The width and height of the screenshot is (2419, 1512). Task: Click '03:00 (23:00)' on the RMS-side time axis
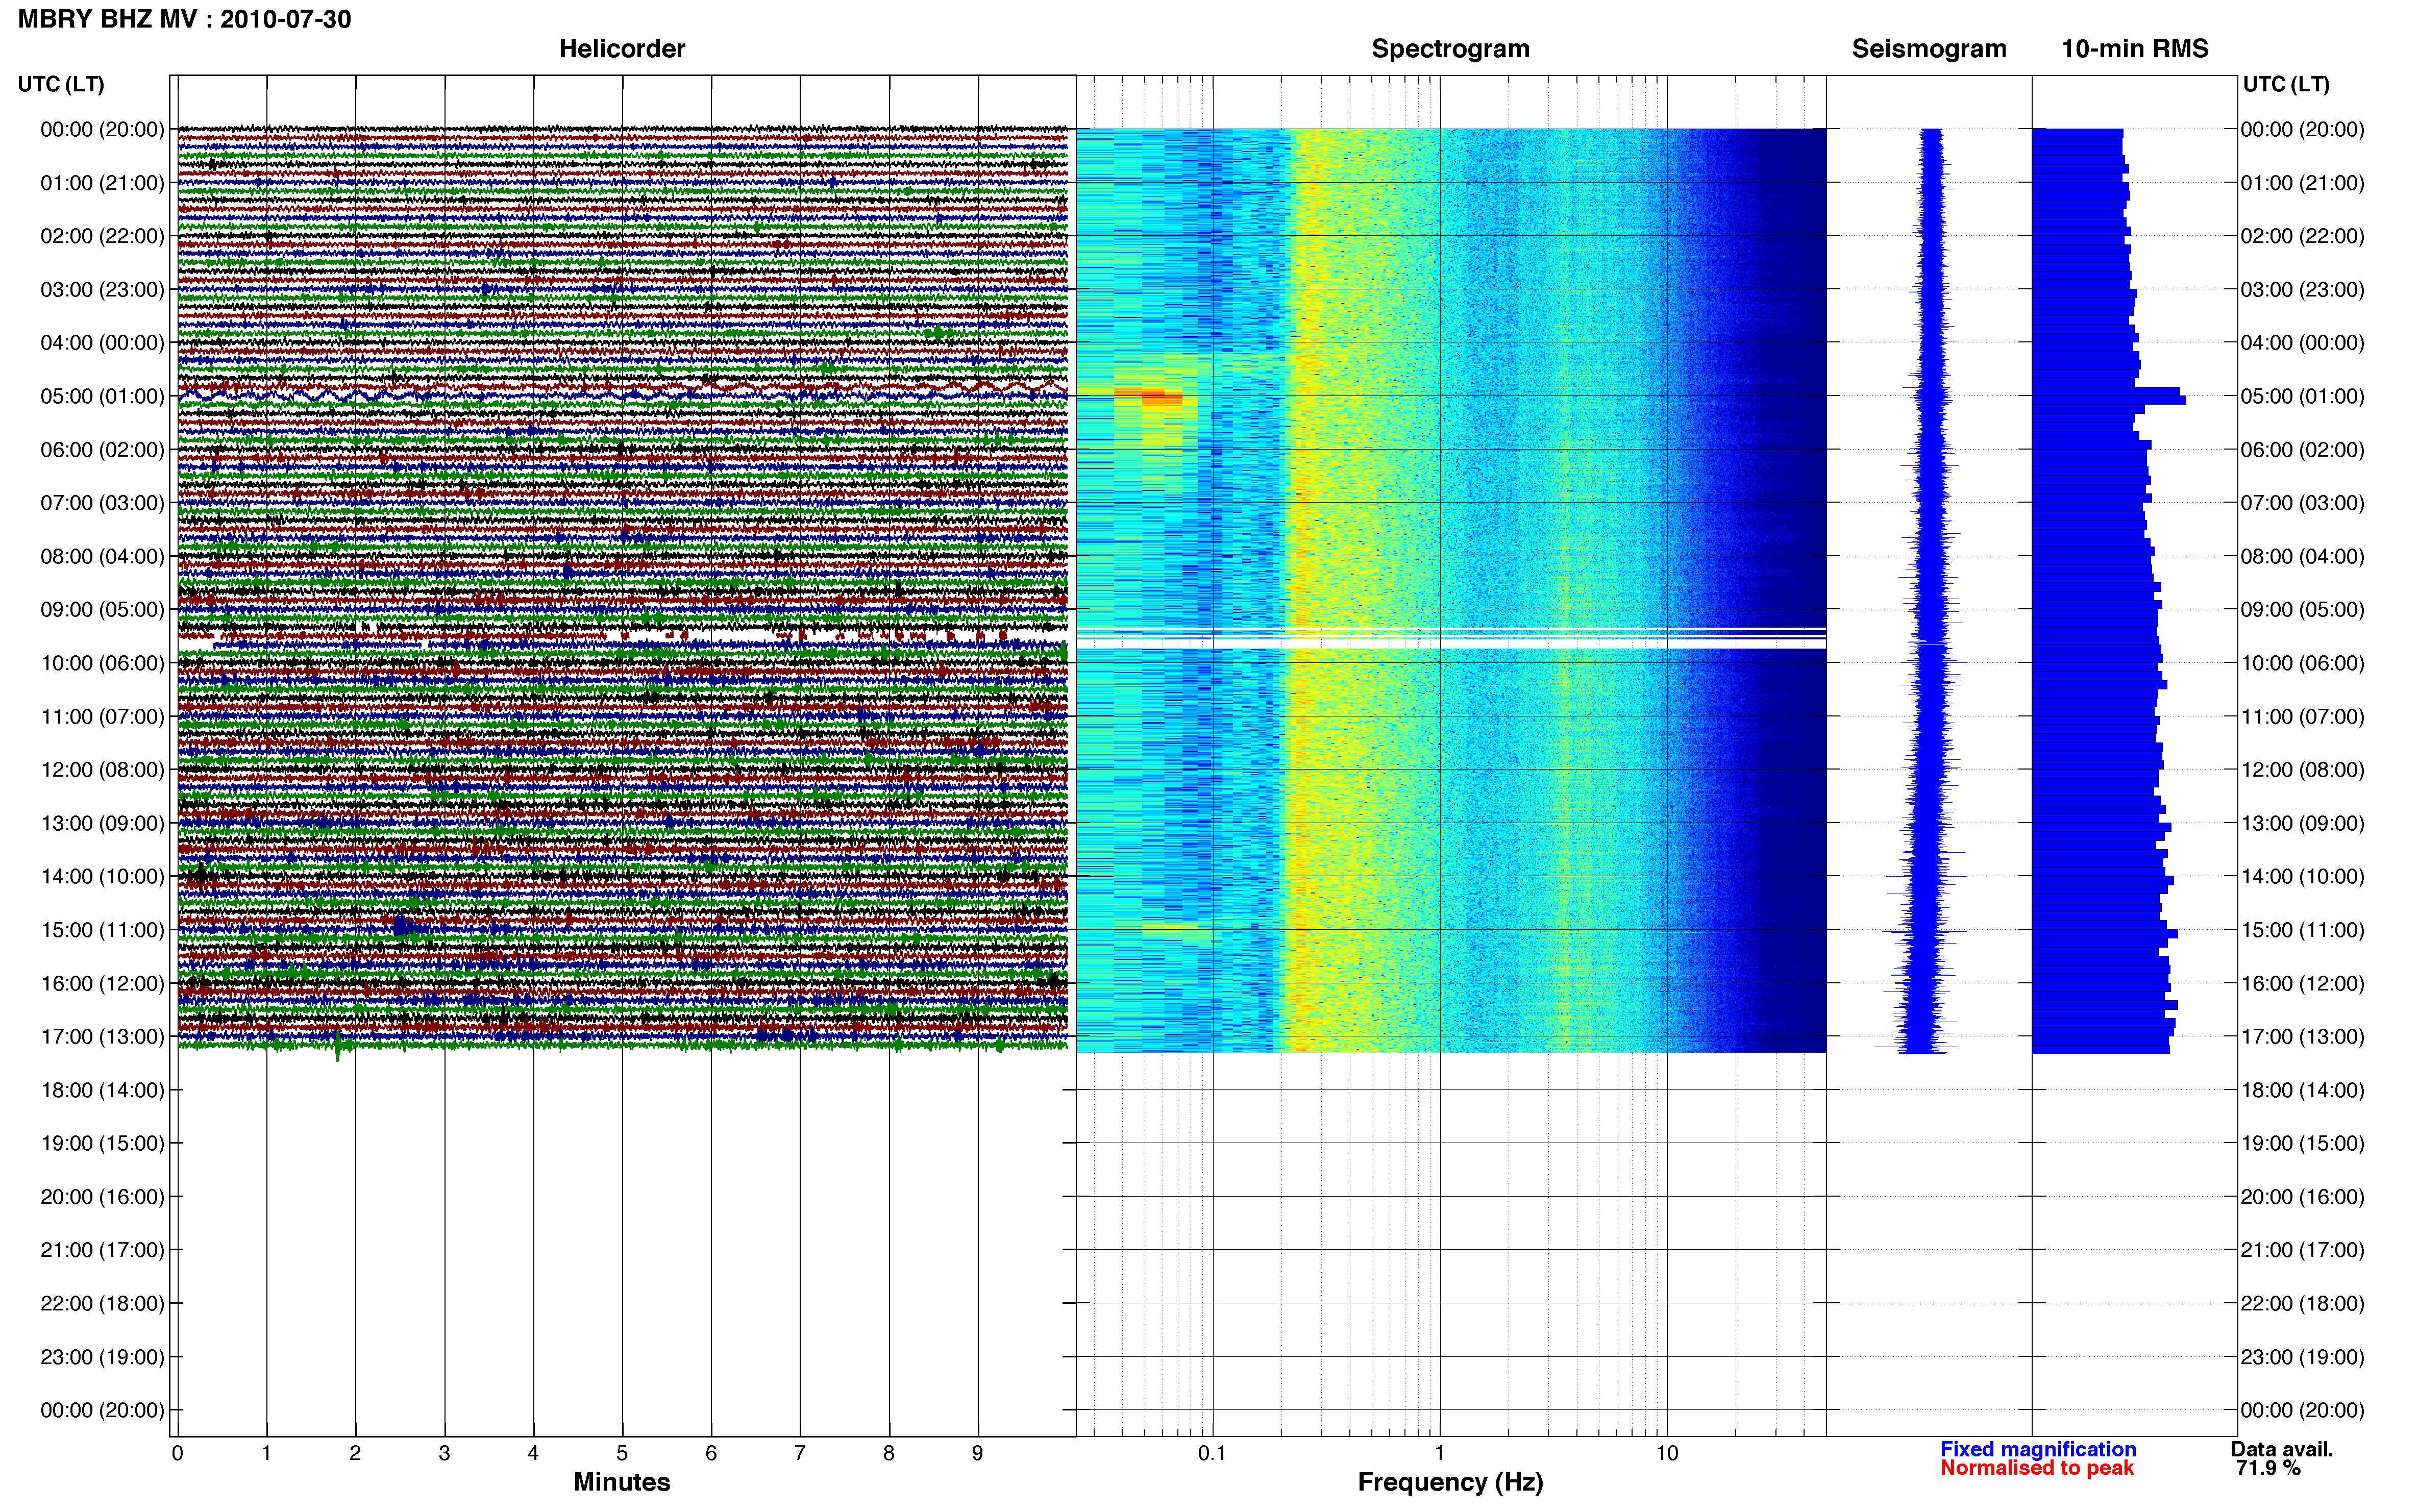[x=2302, y=290]
